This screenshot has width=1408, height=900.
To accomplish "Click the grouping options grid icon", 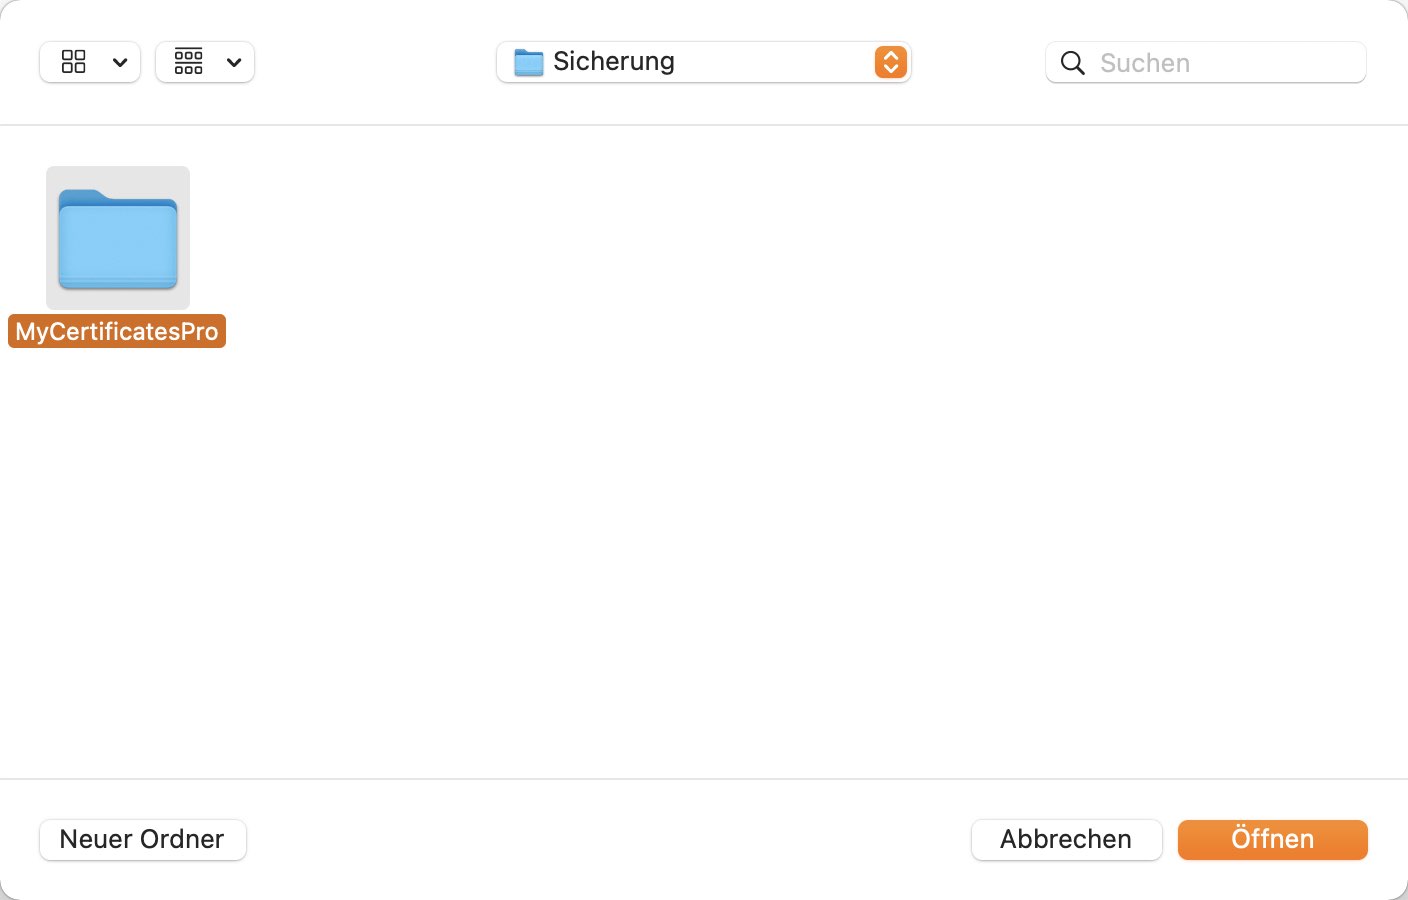I will [x=189, y=62].
